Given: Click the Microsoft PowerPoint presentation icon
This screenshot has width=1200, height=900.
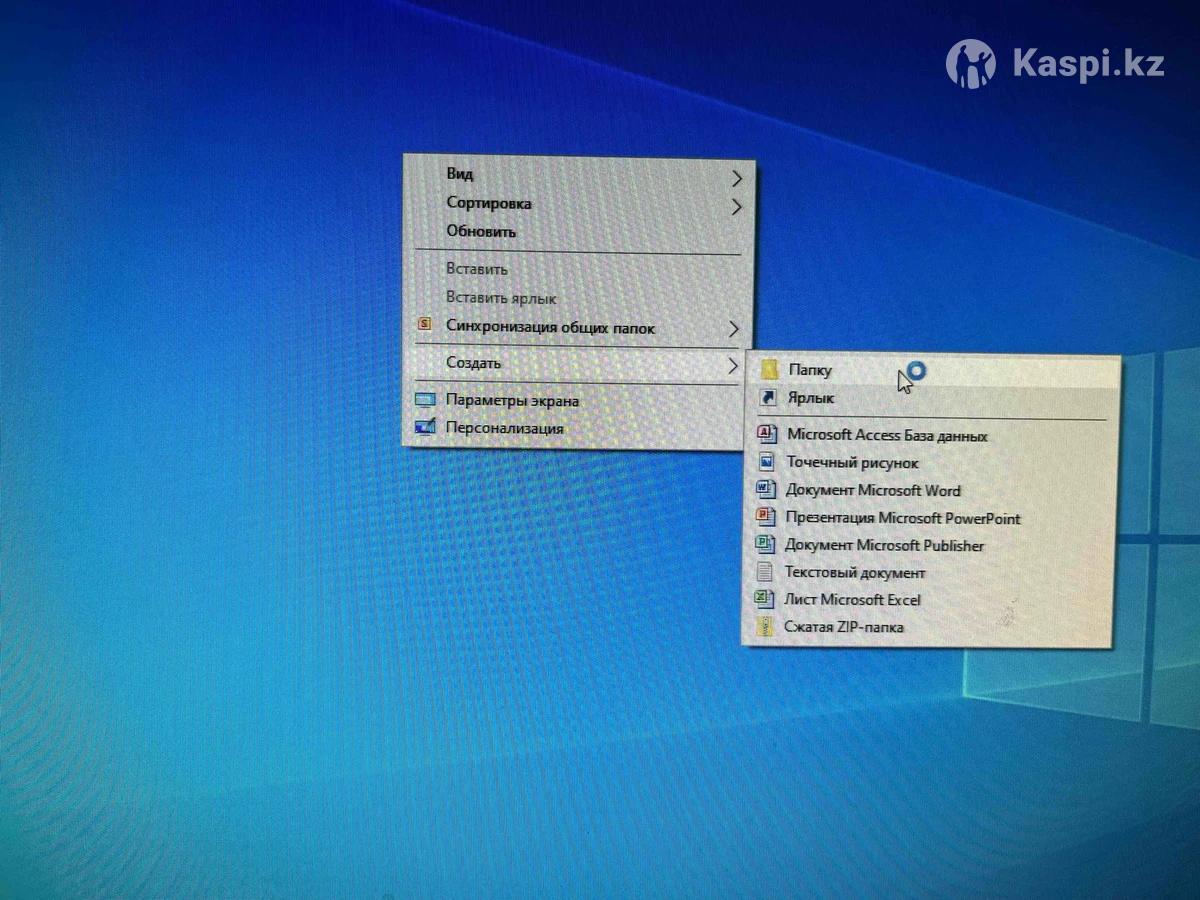Looking at the screenshot, I should point(766,517).
